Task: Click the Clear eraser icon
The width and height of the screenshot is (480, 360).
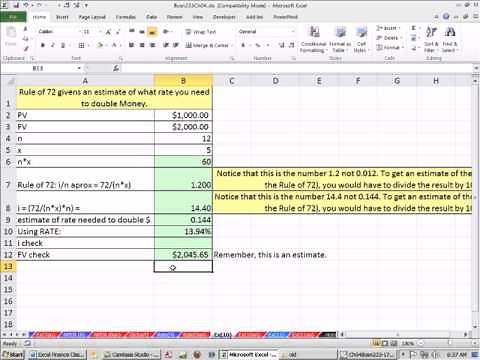Action: point(414,48)
